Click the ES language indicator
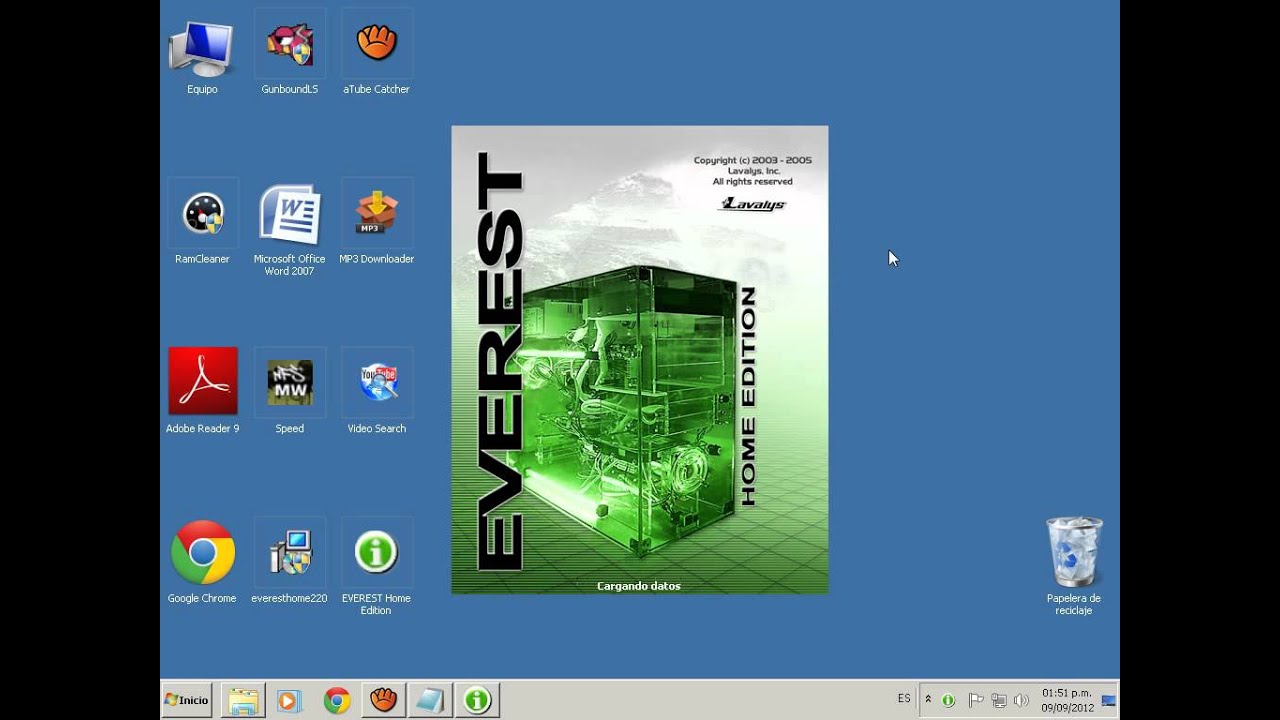 (904, 699)
